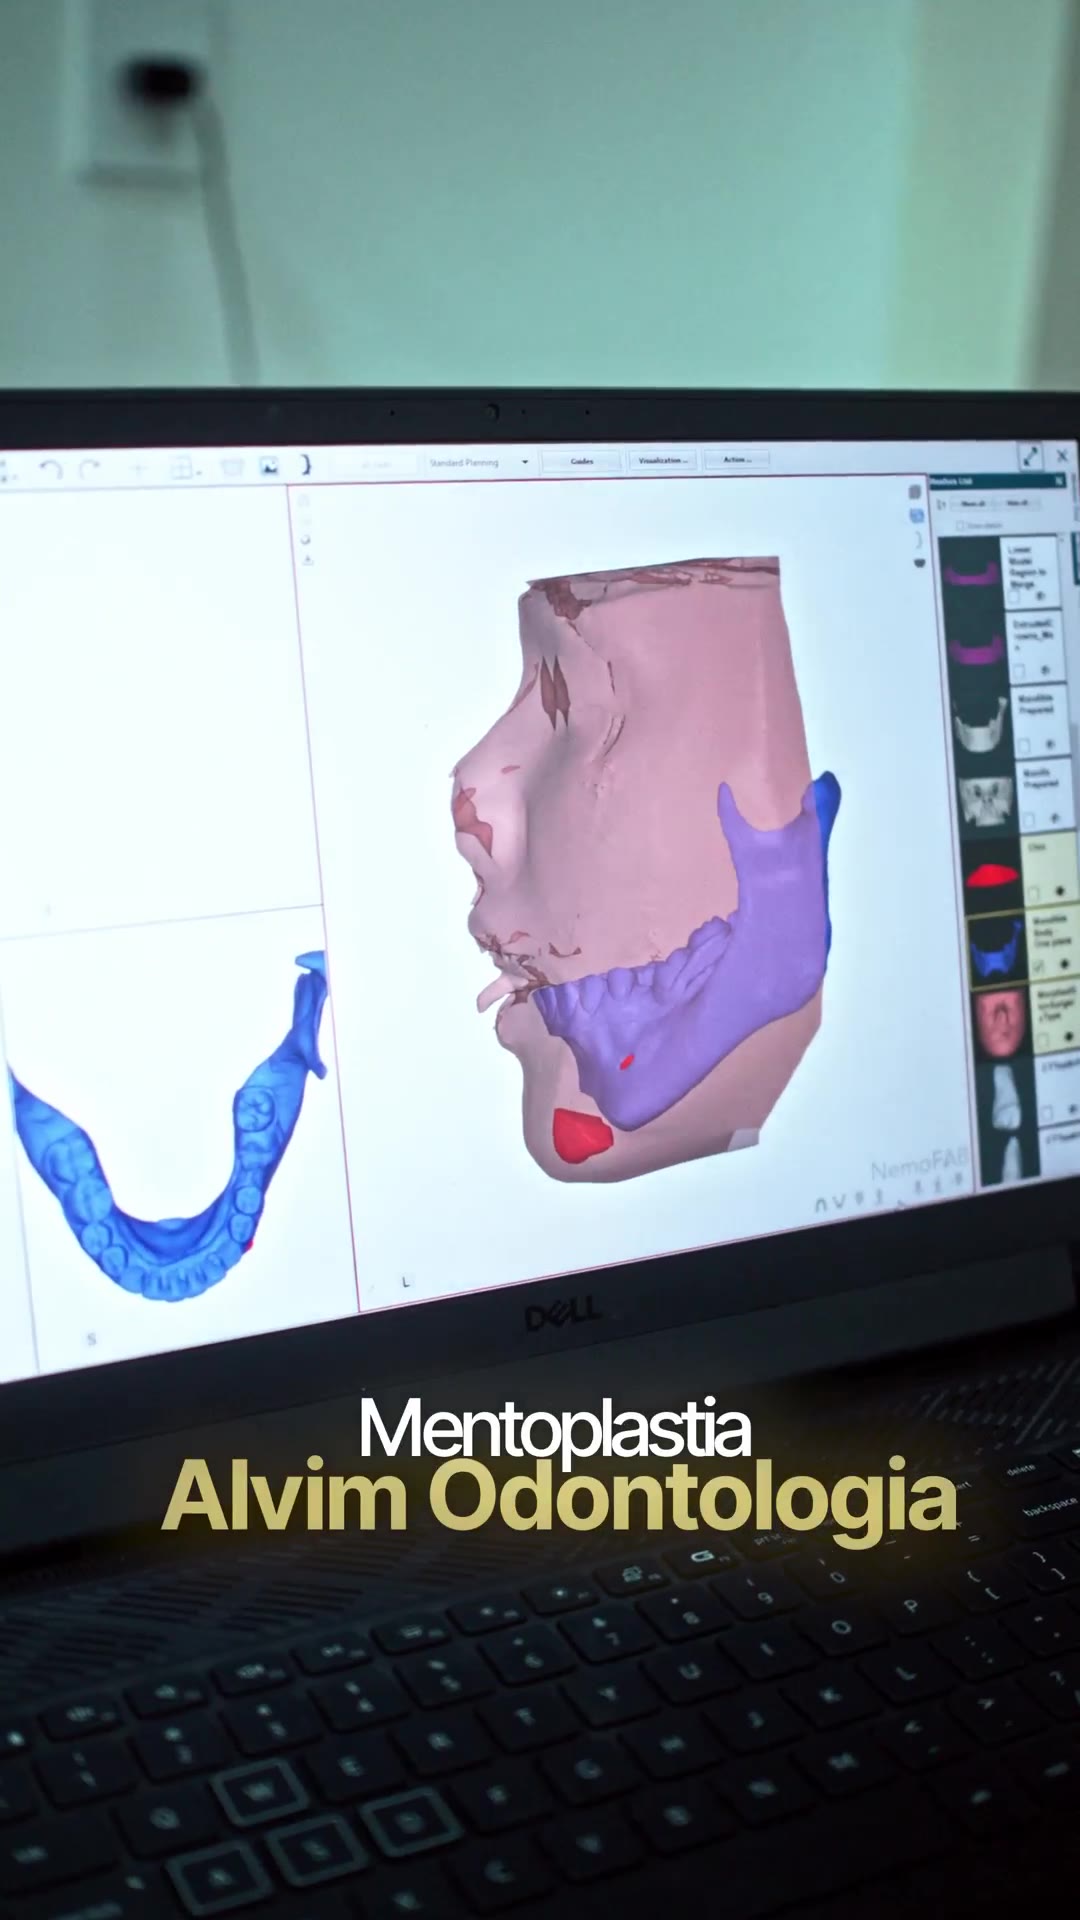Click sort icon left of Show all
Viewport: 1080px width, 1920px height.
pos(940,504)
